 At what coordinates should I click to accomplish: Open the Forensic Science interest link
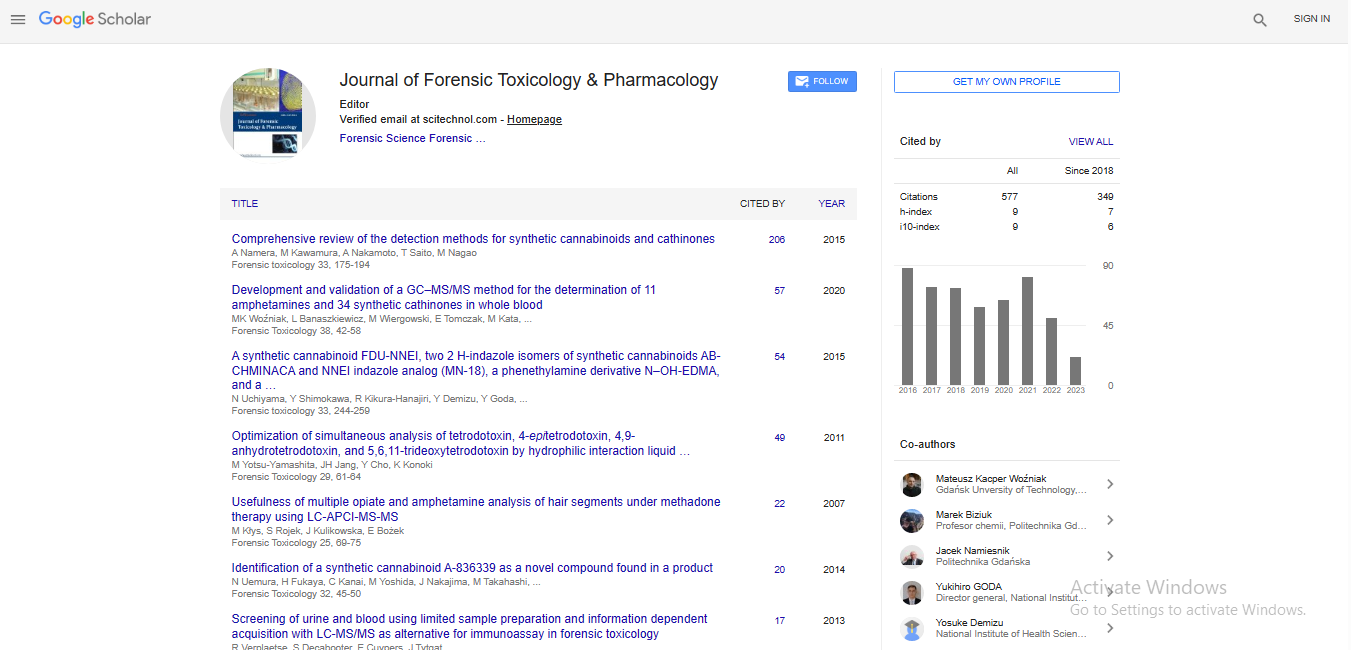pyautogui.click(x=412, y=138)
